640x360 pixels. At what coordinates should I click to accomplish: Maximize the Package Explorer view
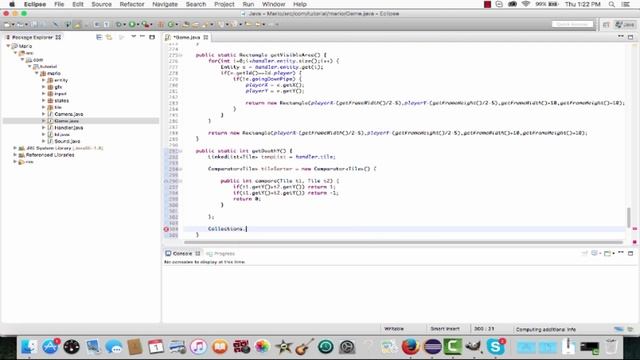pyautogui.click(x=152, y=37)
